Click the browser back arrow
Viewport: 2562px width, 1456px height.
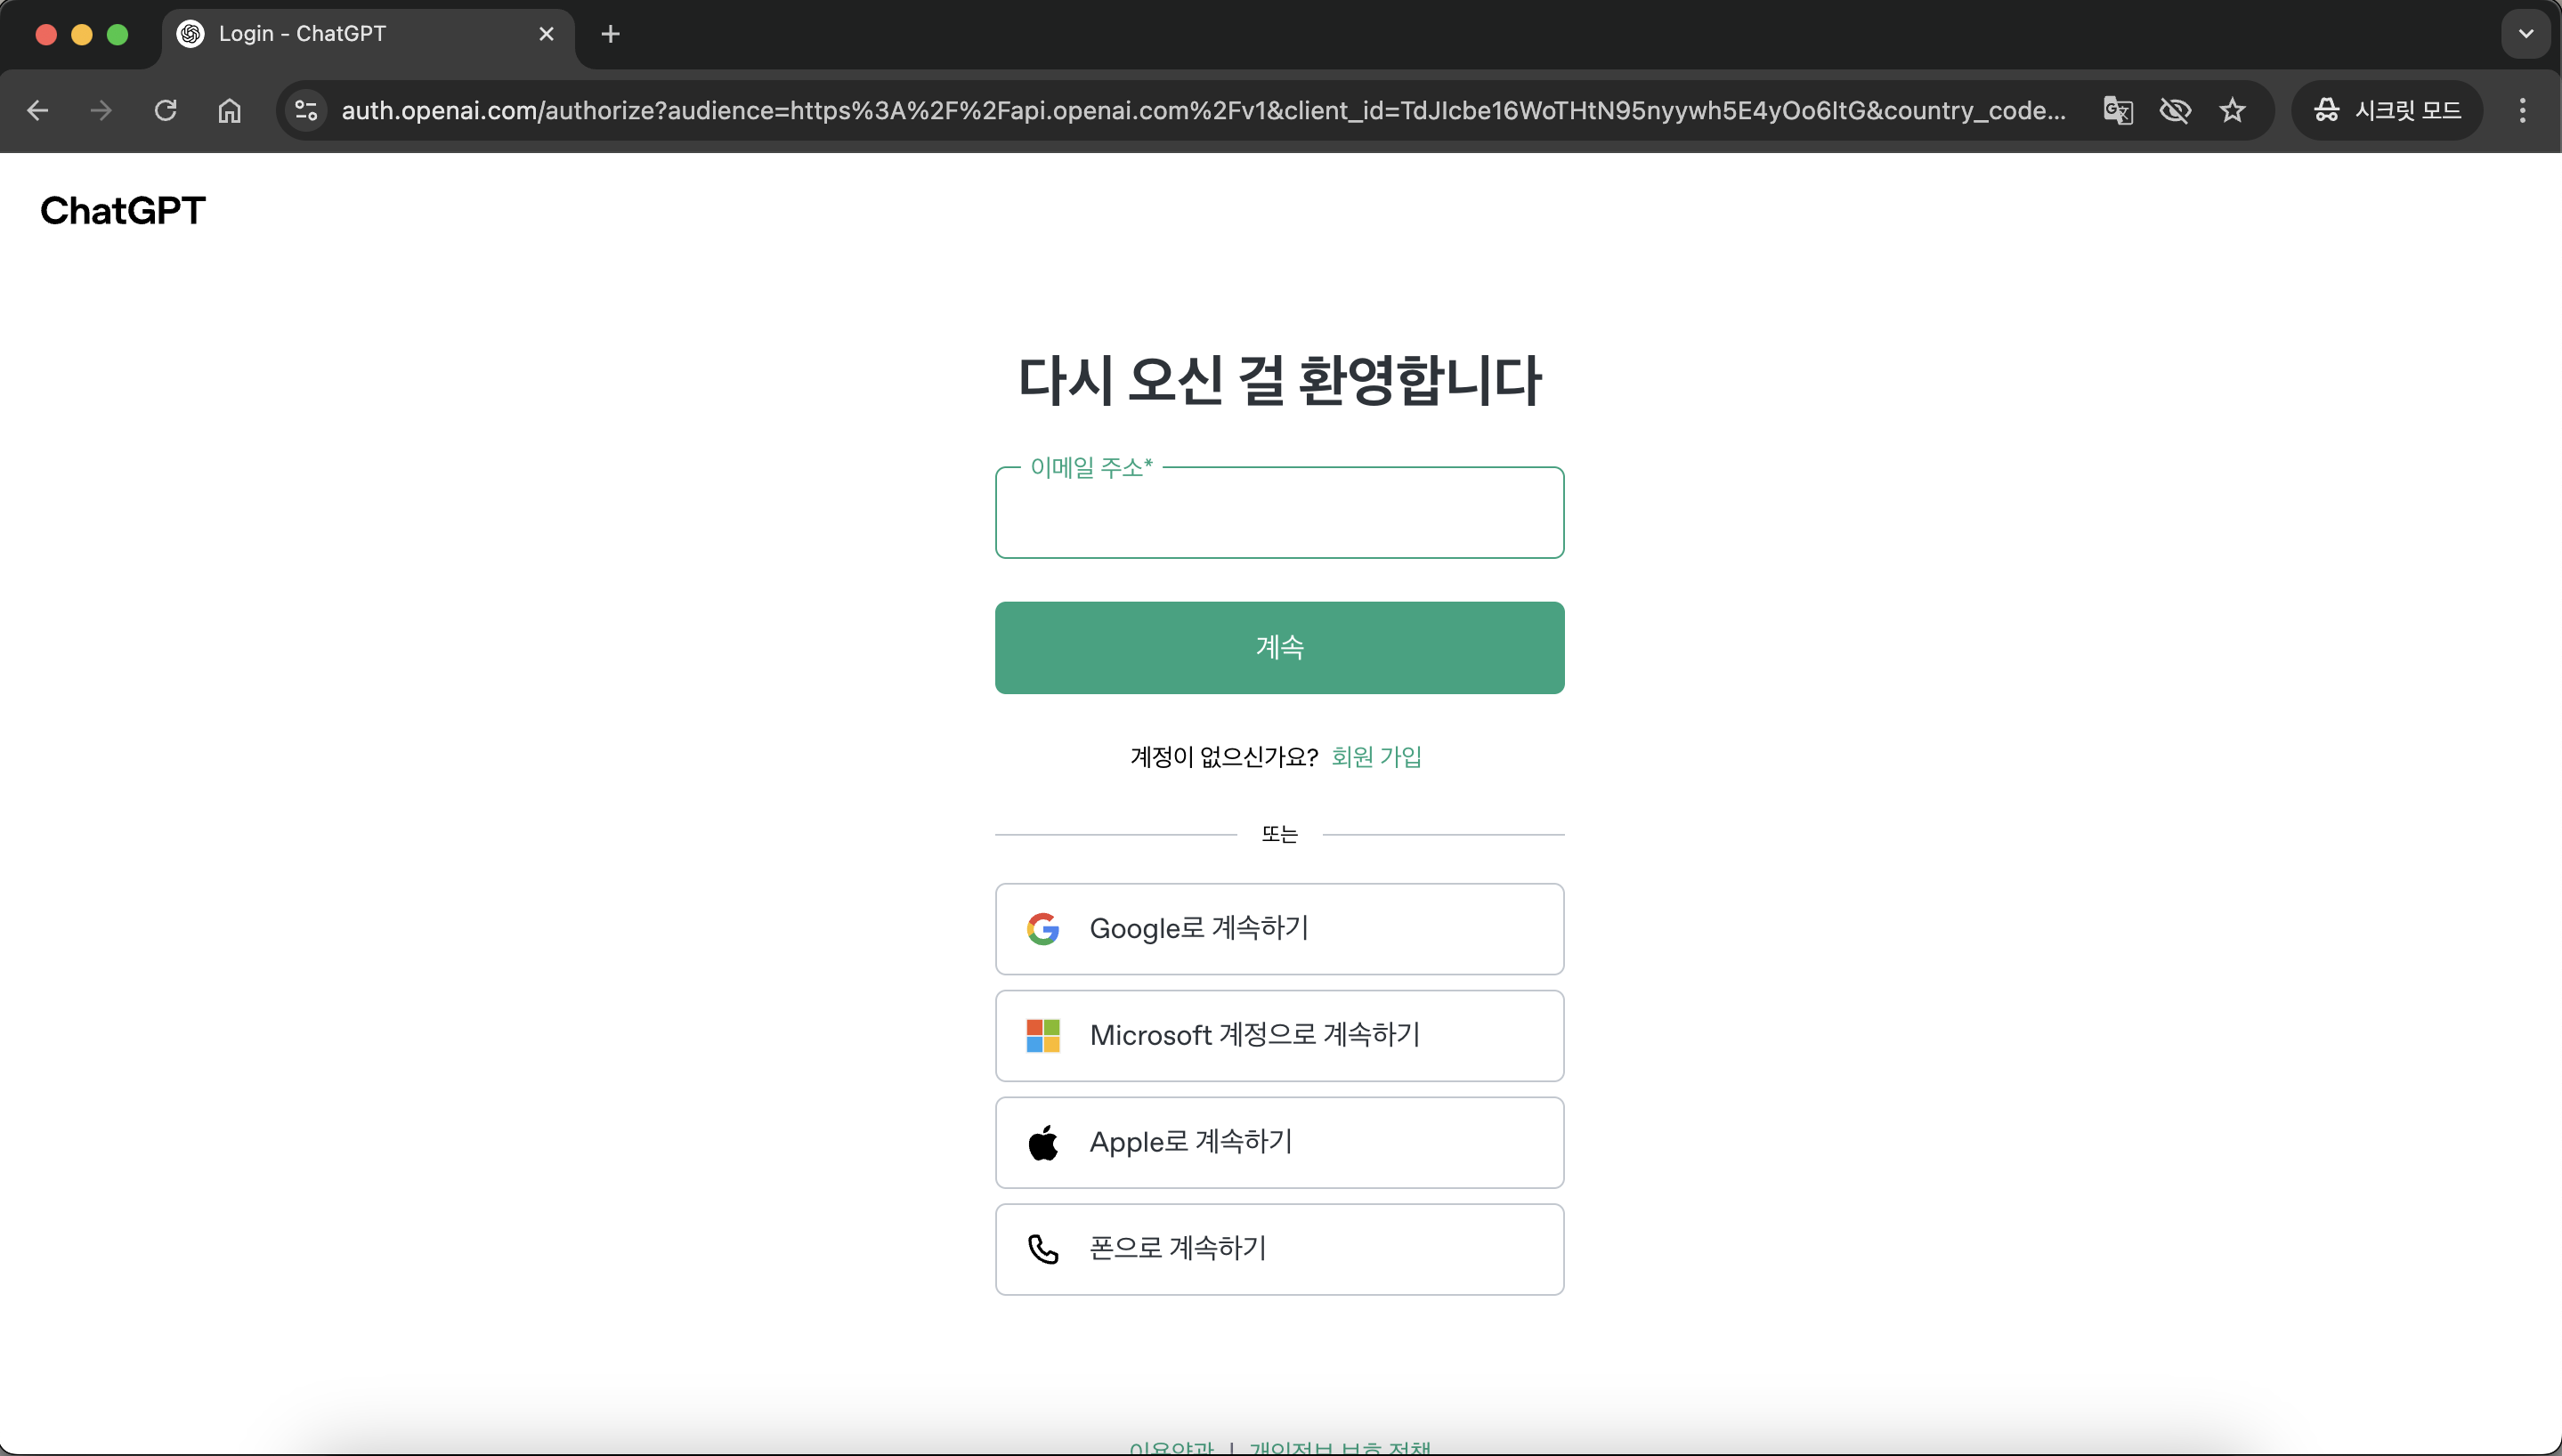[x=38, y=110]
